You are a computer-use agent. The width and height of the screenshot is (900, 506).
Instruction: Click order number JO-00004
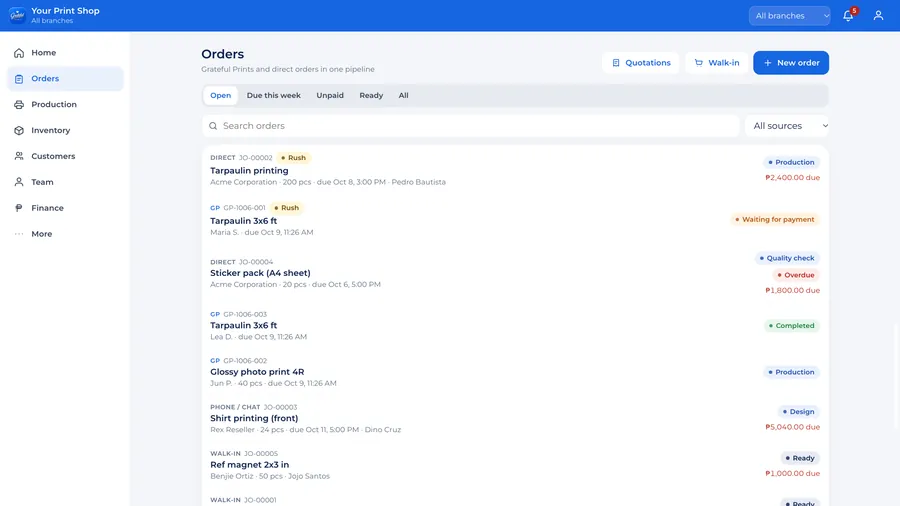(x=256, y=262)
